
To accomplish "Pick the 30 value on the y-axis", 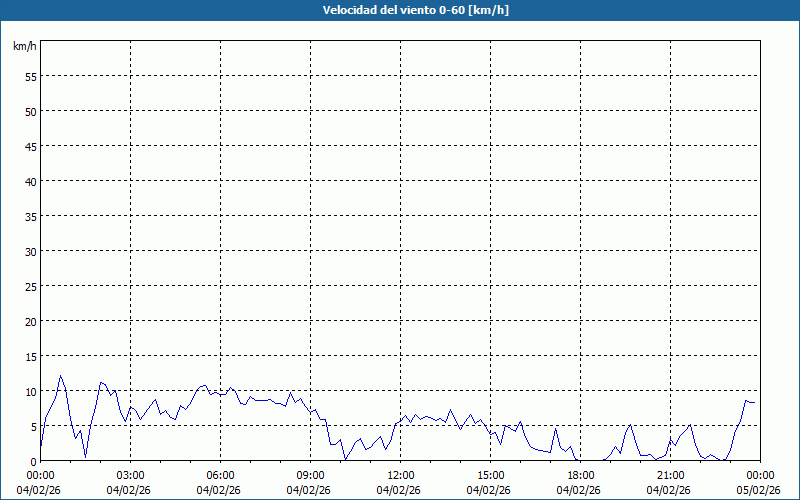I will [30, 251].
